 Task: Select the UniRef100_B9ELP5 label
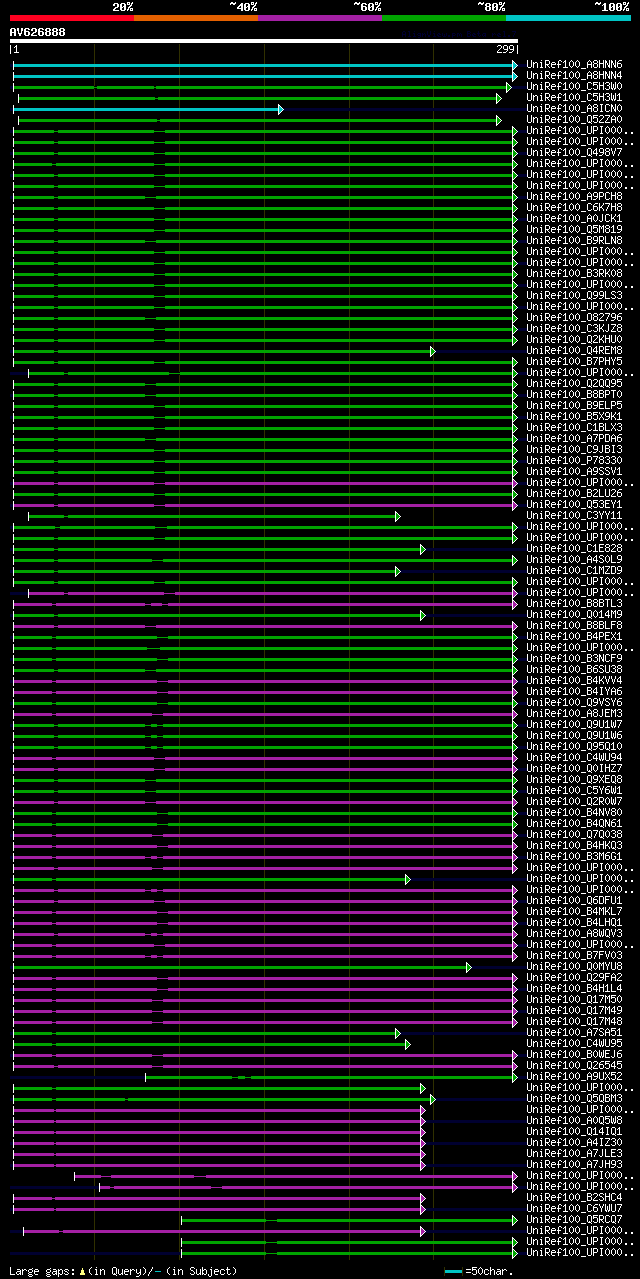tap(574, 406)
